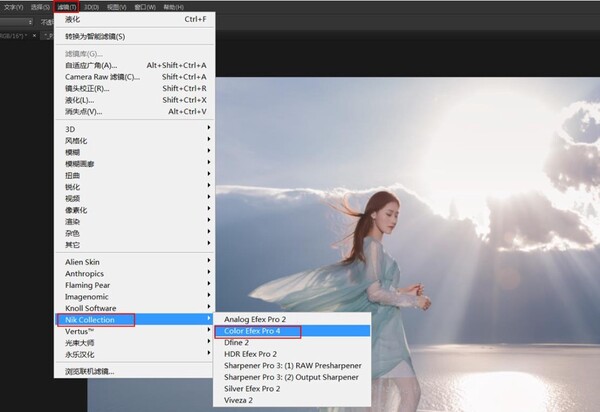Open the options bar dropdown
Image resolution: width=600 pixels, height=412 pixels.
point(16,22)
